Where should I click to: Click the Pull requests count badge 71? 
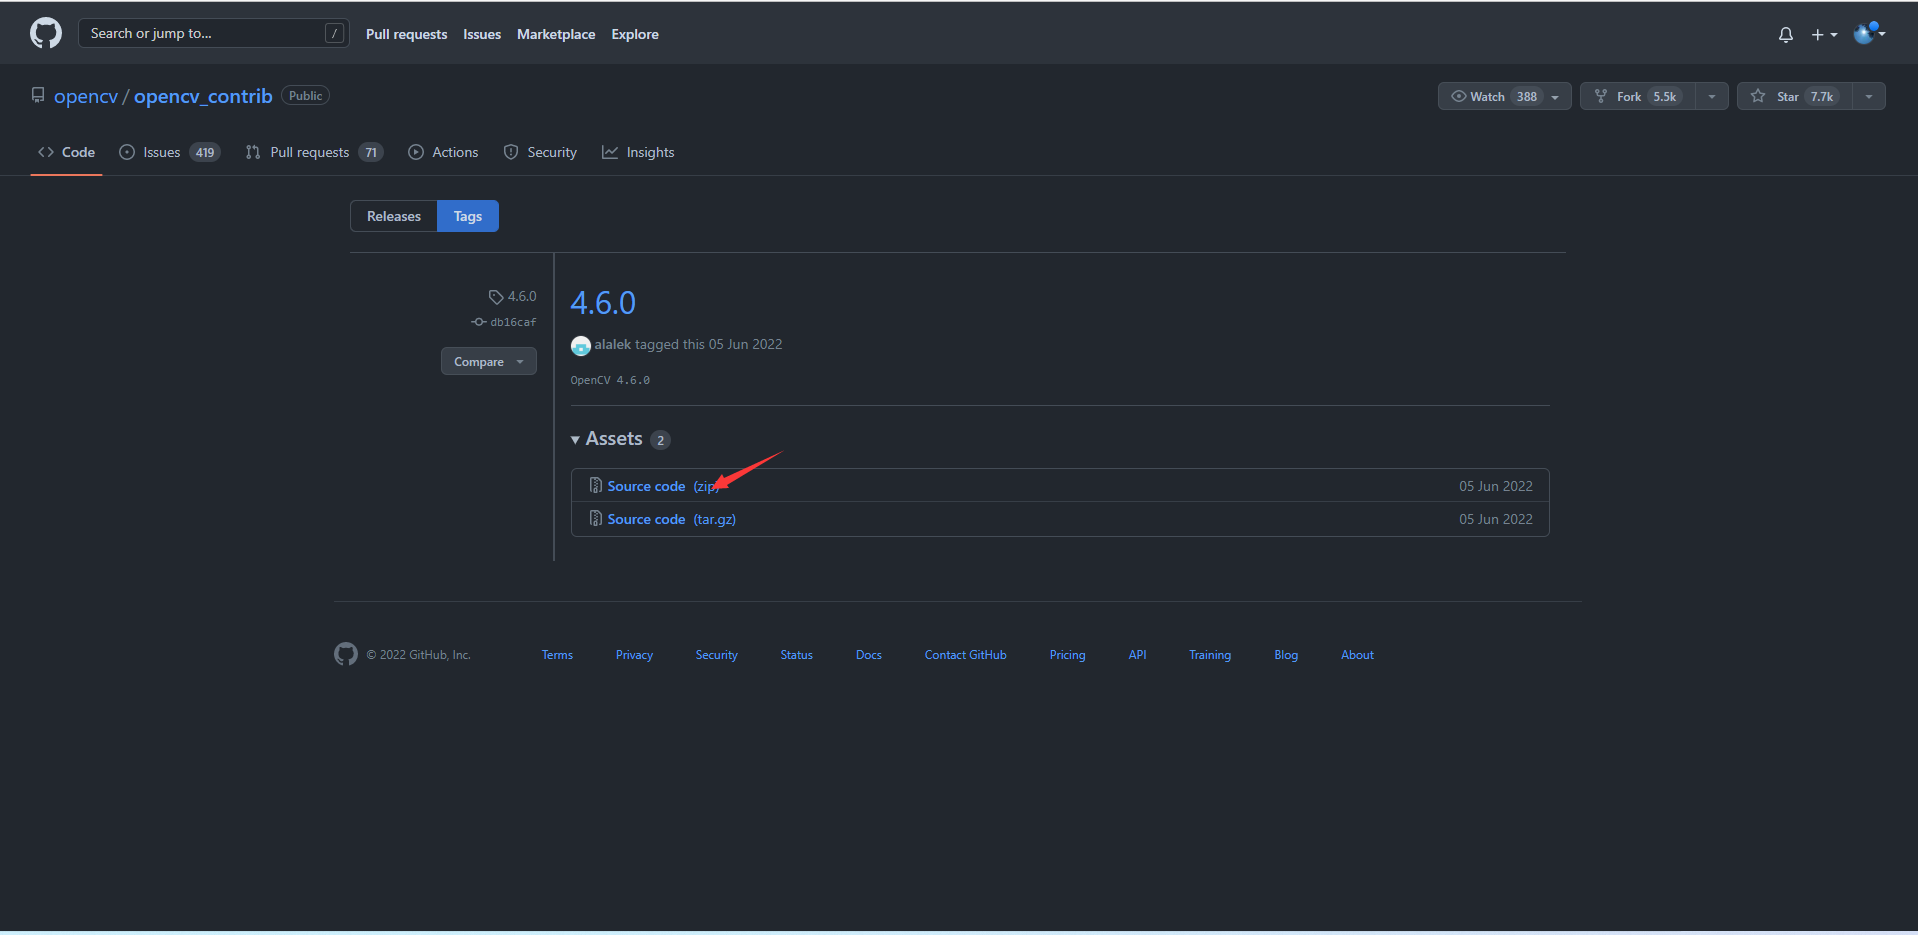pyautogui.click(x=371, y=153)
